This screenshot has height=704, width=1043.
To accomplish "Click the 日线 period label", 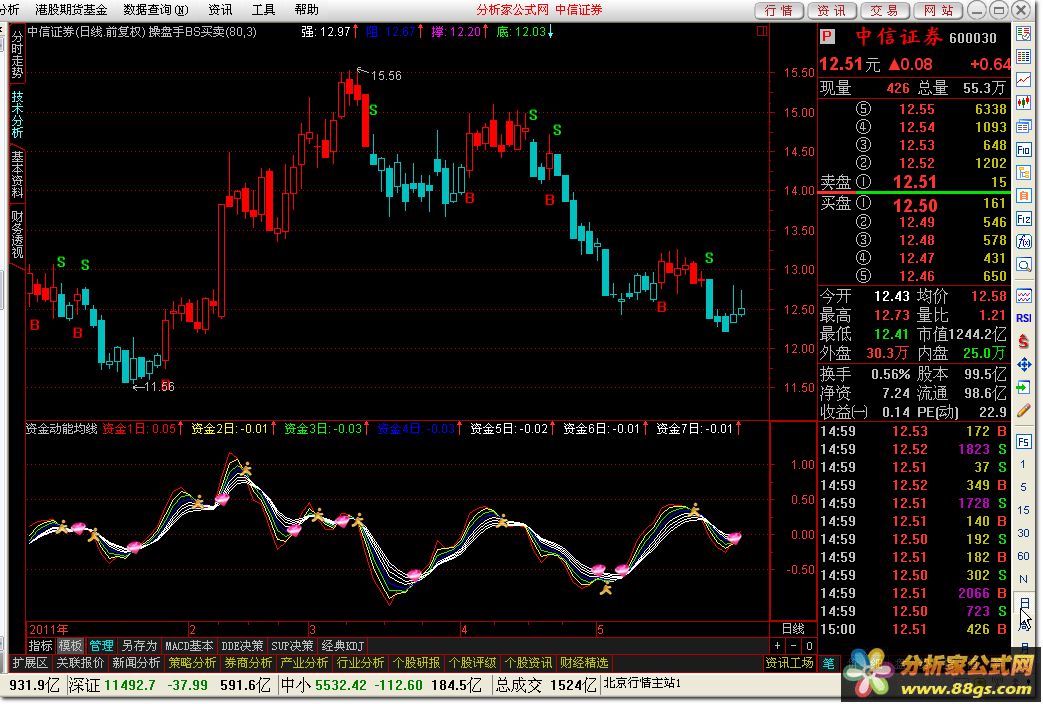I will tap(793, 628).
